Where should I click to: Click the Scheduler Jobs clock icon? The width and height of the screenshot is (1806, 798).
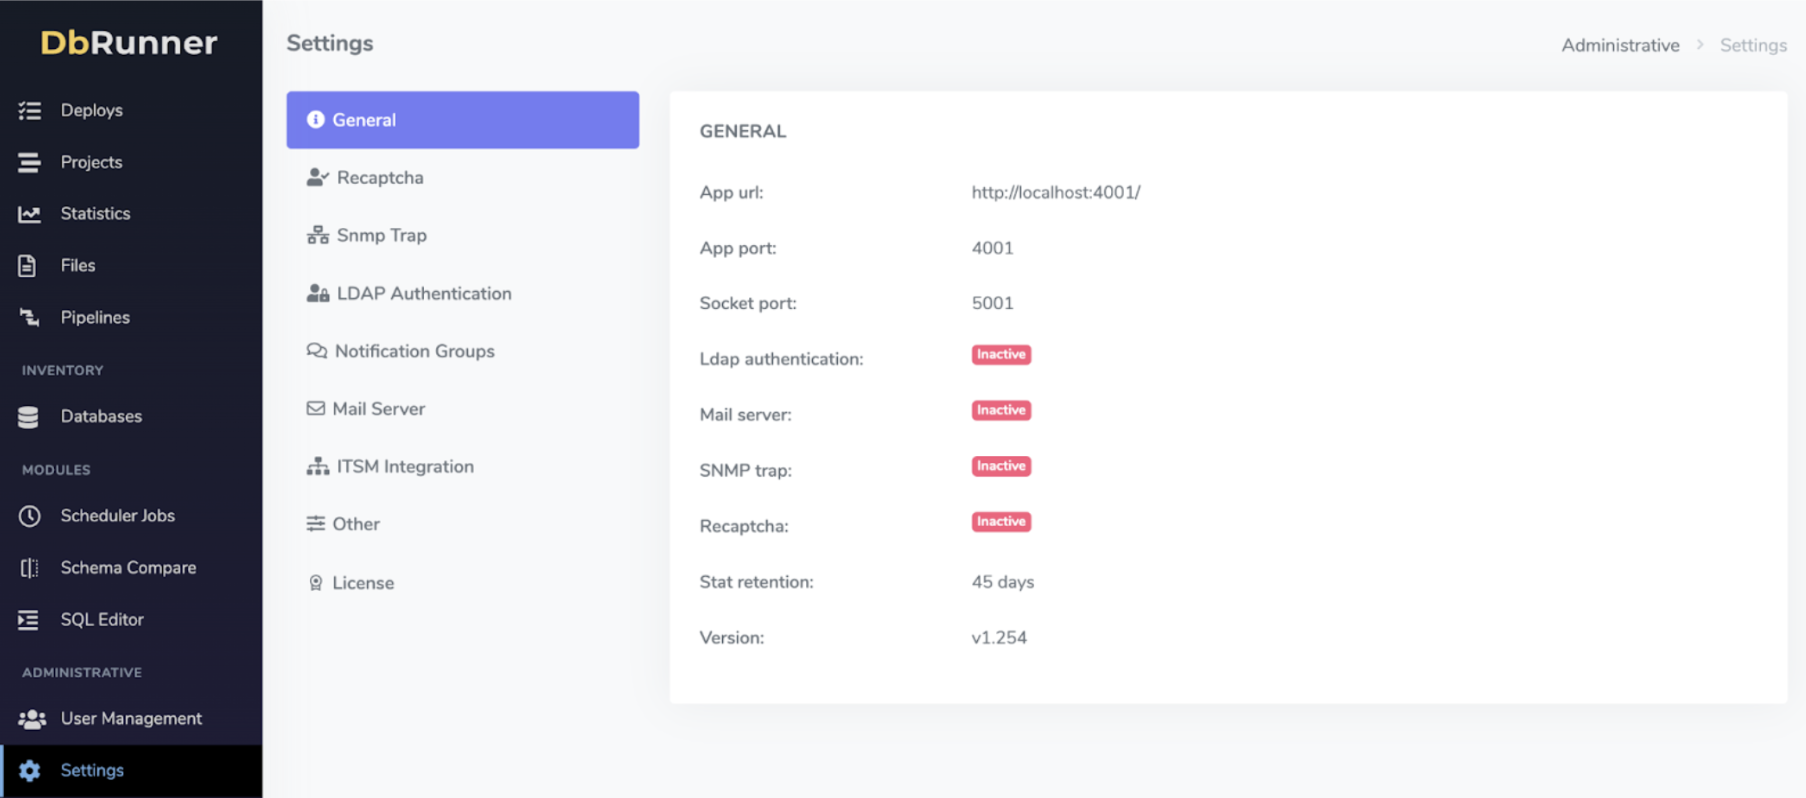[30, 516]
